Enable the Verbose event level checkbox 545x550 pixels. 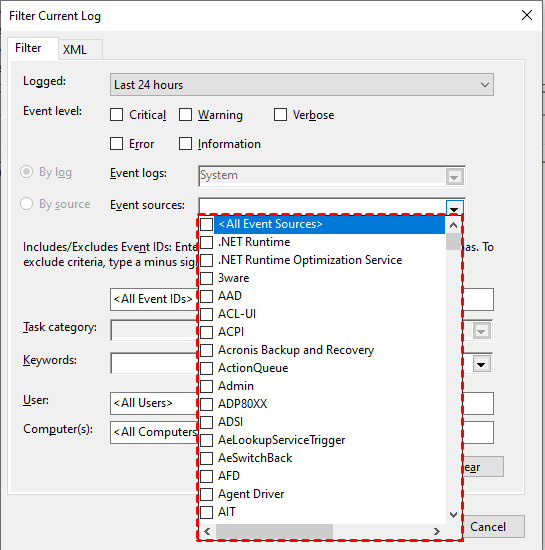coord(280,115)
